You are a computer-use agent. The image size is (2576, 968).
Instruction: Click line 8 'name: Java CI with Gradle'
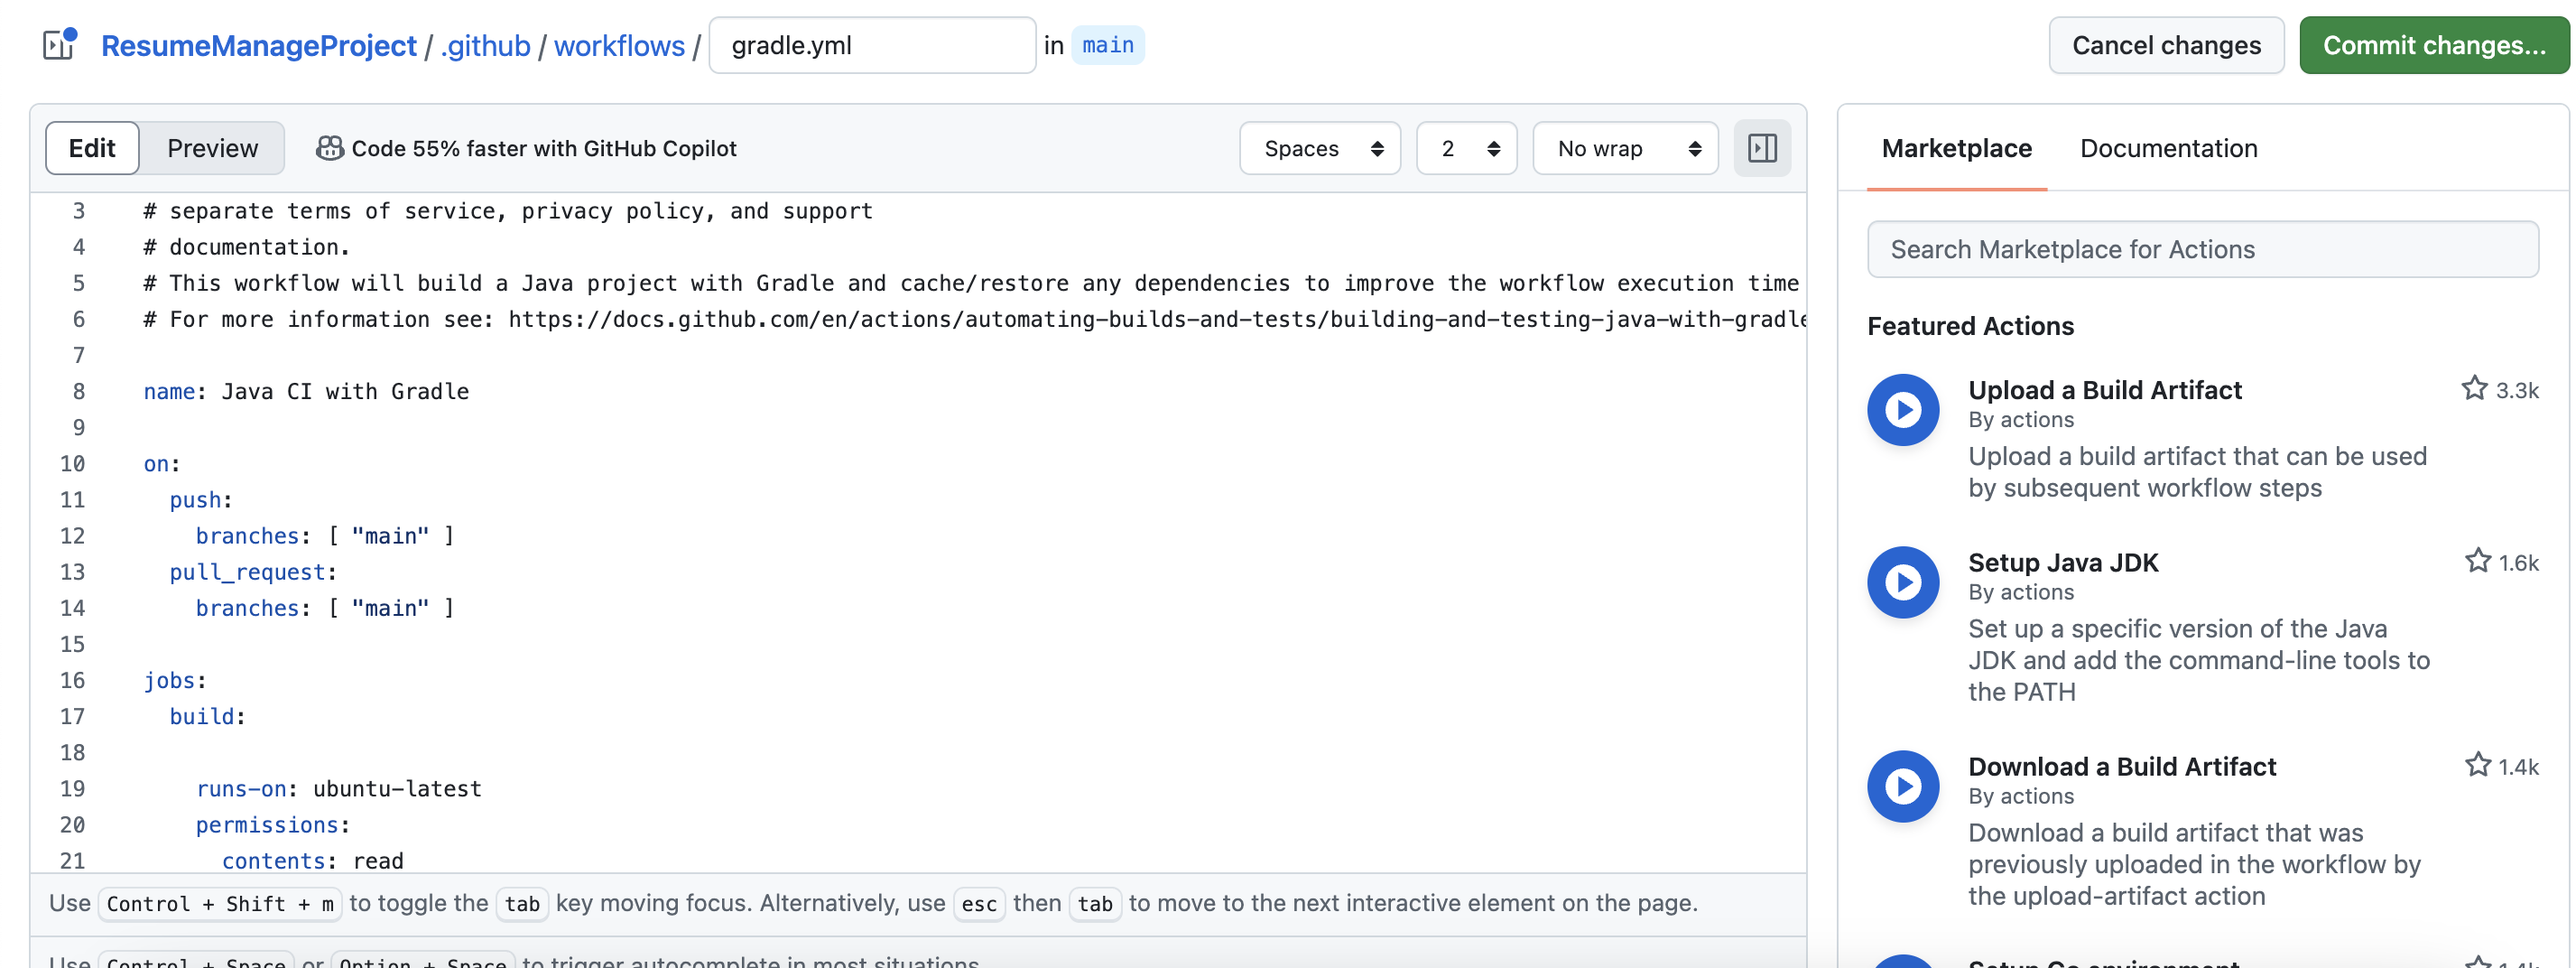pos(306,391)
